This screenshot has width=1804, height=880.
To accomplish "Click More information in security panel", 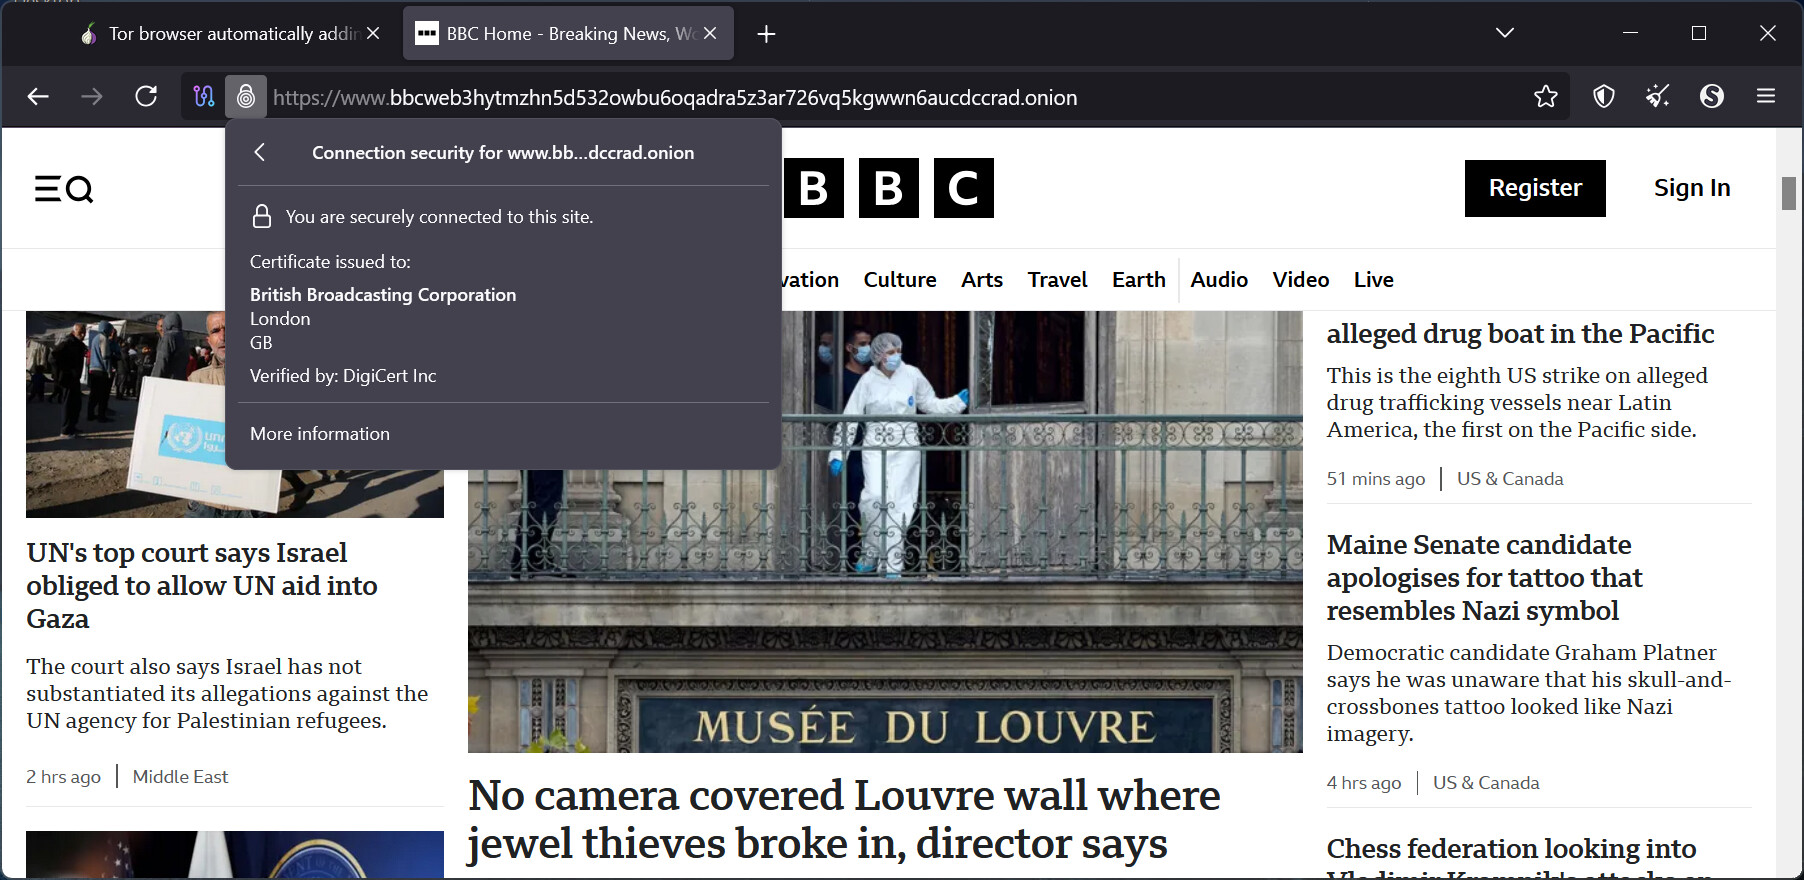I will tap(320, 434).
